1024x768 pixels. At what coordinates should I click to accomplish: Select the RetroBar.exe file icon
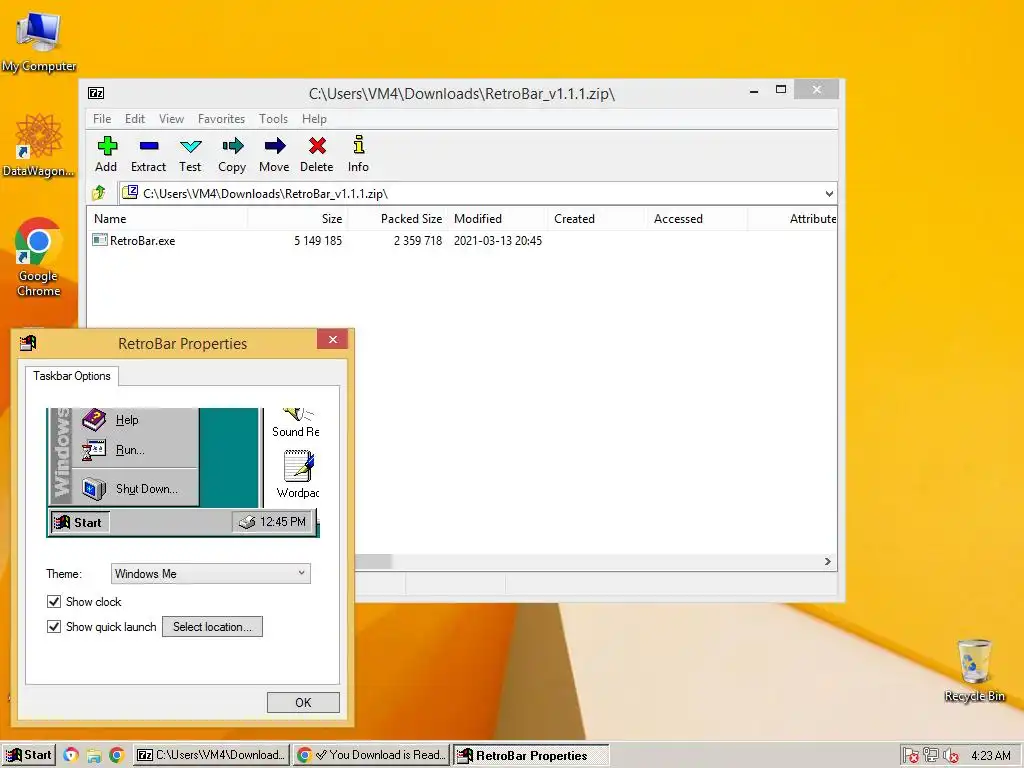click(x=99, y=240)
